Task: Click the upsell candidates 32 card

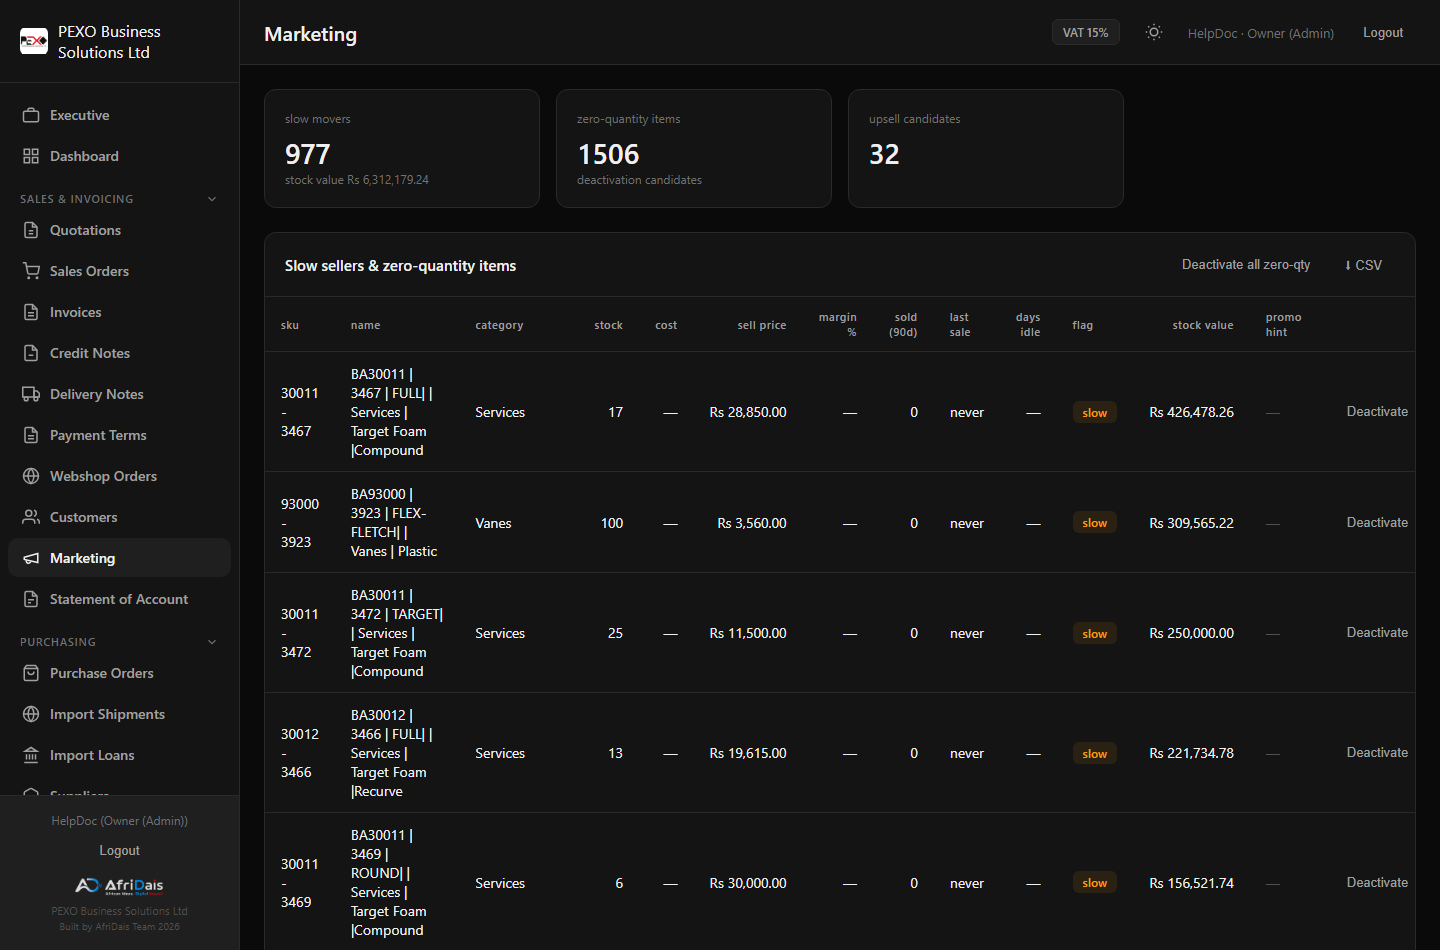Action: pyautogui.click(x=986, y=149)
